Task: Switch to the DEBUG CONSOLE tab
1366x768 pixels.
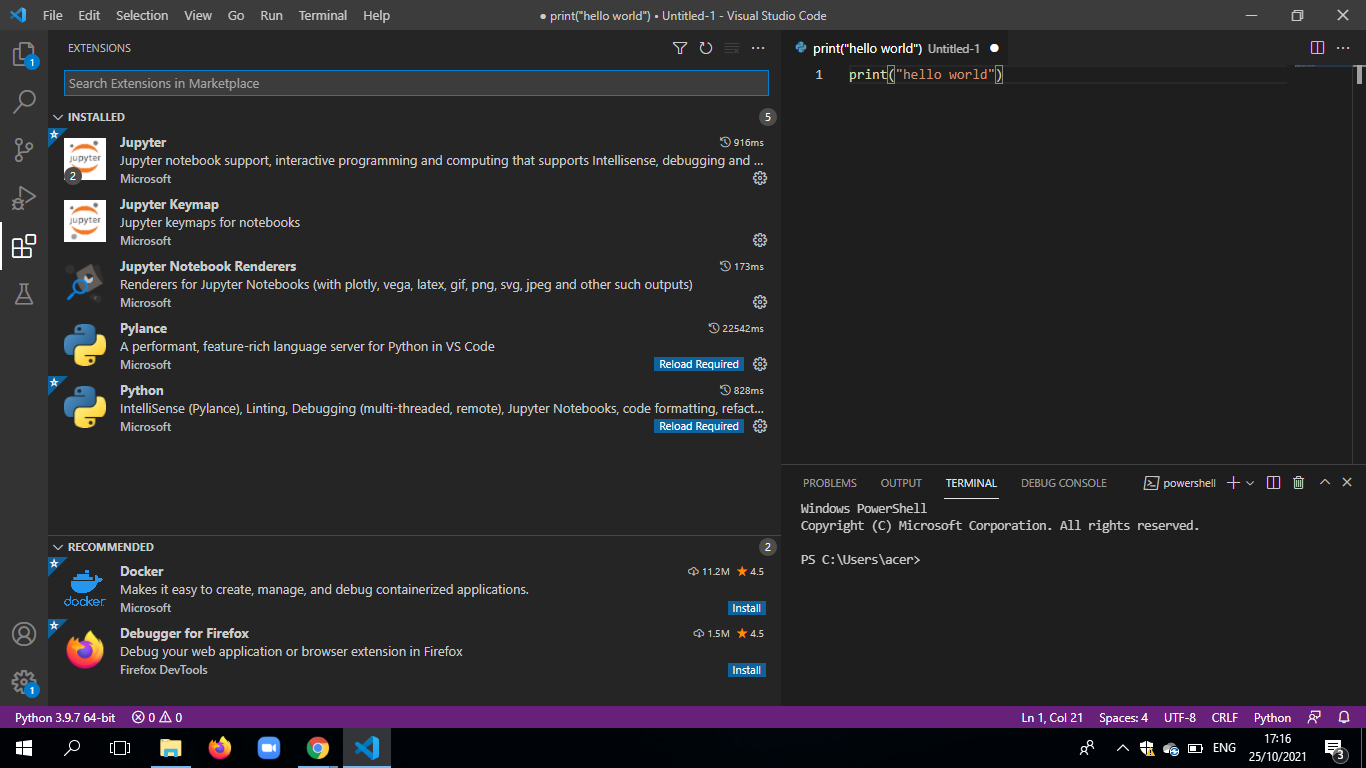Action: tap(1063, 482)
